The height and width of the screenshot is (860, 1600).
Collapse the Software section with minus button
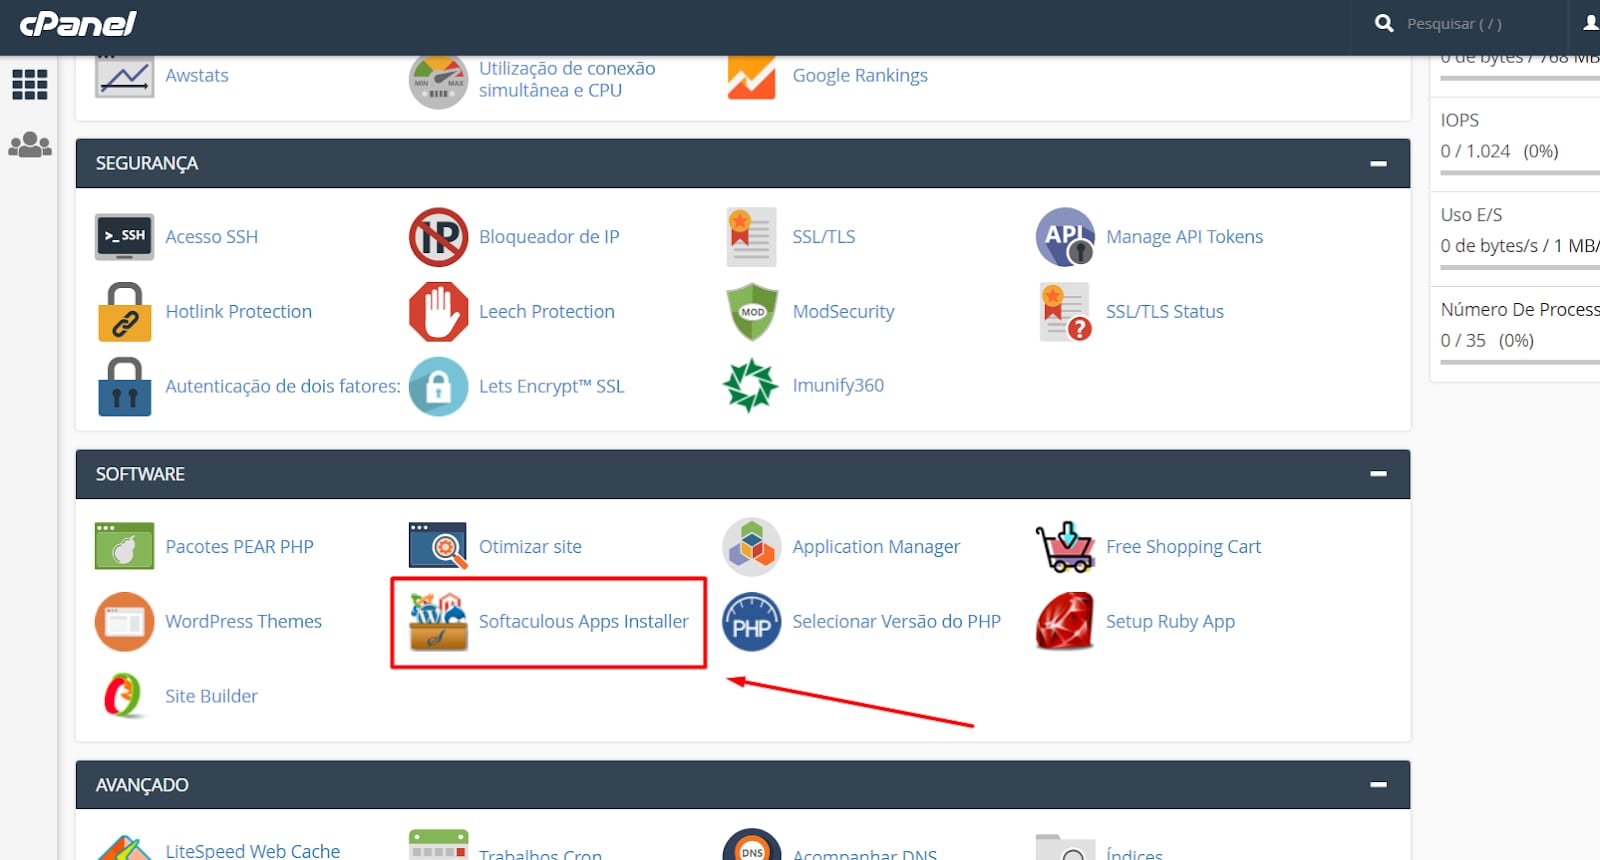1378,474
